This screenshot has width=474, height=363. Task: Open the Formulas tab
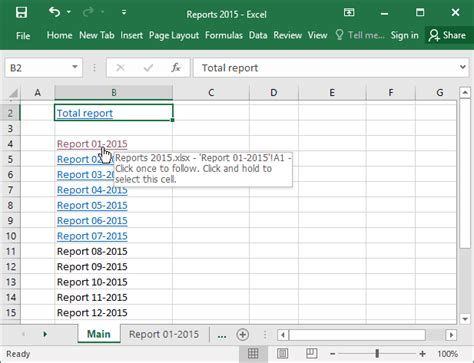pos(224,35)
